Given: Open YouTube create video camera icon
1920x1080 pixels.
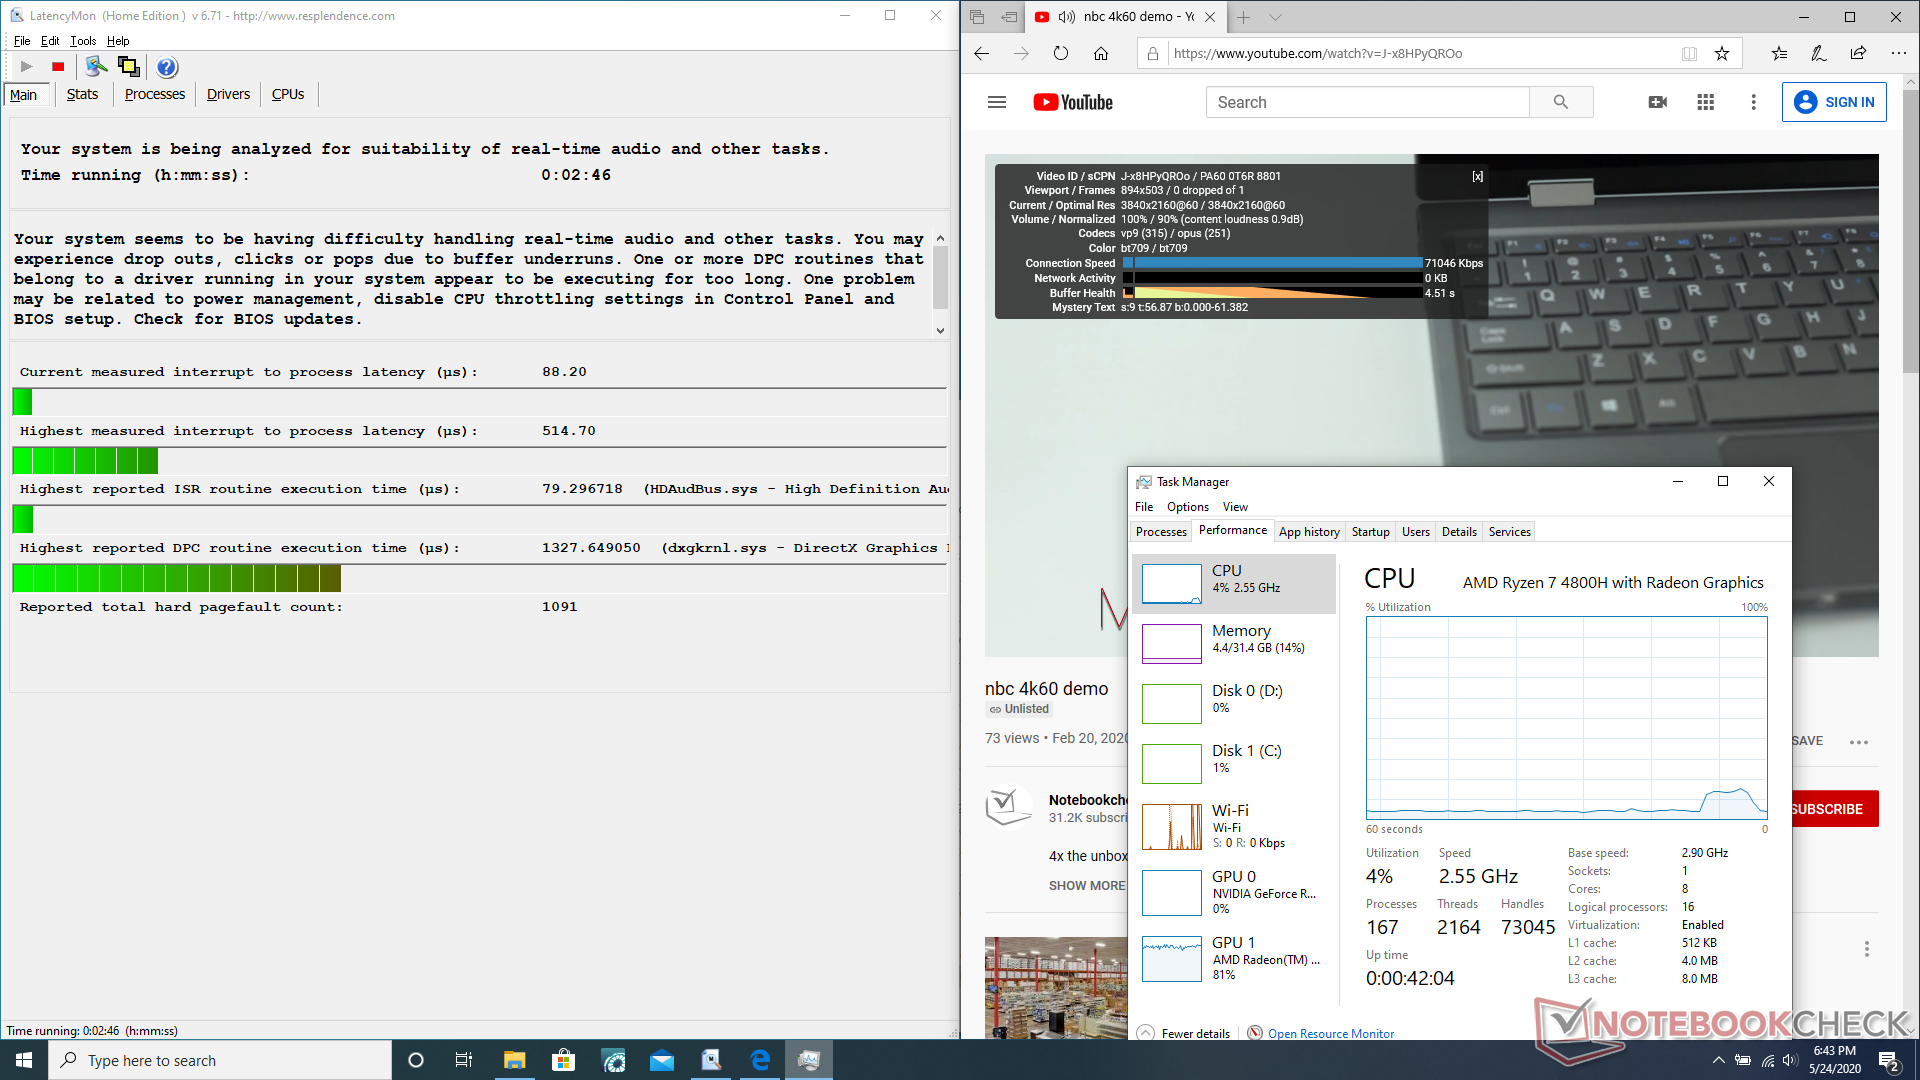Looking at the screenshot, I should 1658,102.
